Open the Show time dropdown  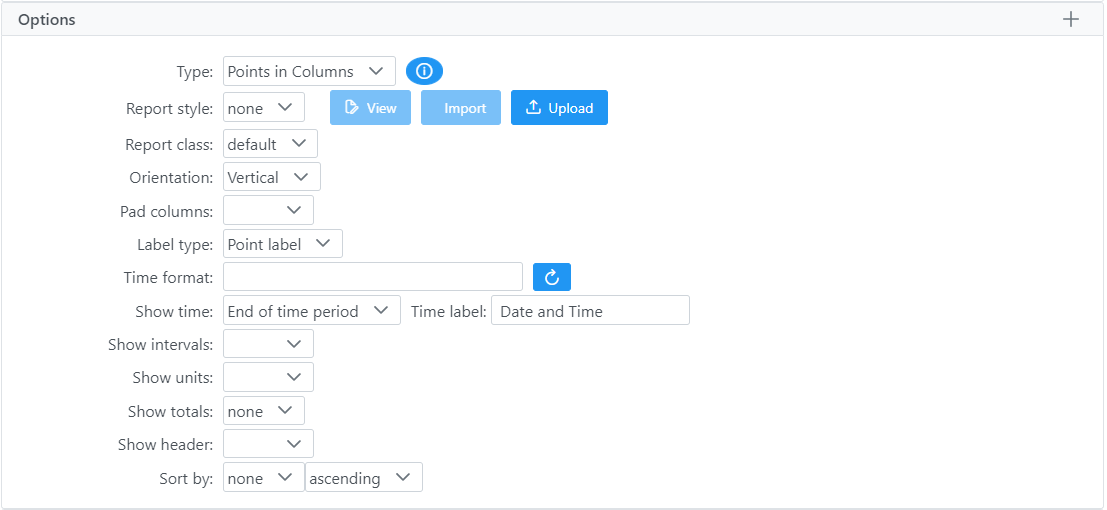(311, 311)
